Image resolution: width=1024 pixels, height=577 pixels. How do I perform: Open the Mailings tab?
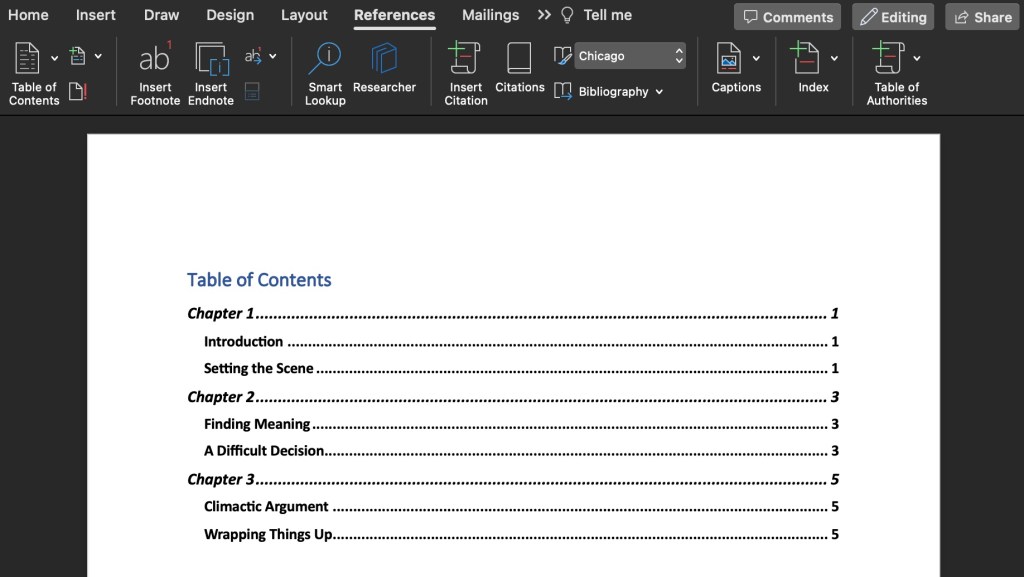tap(490, 15)
